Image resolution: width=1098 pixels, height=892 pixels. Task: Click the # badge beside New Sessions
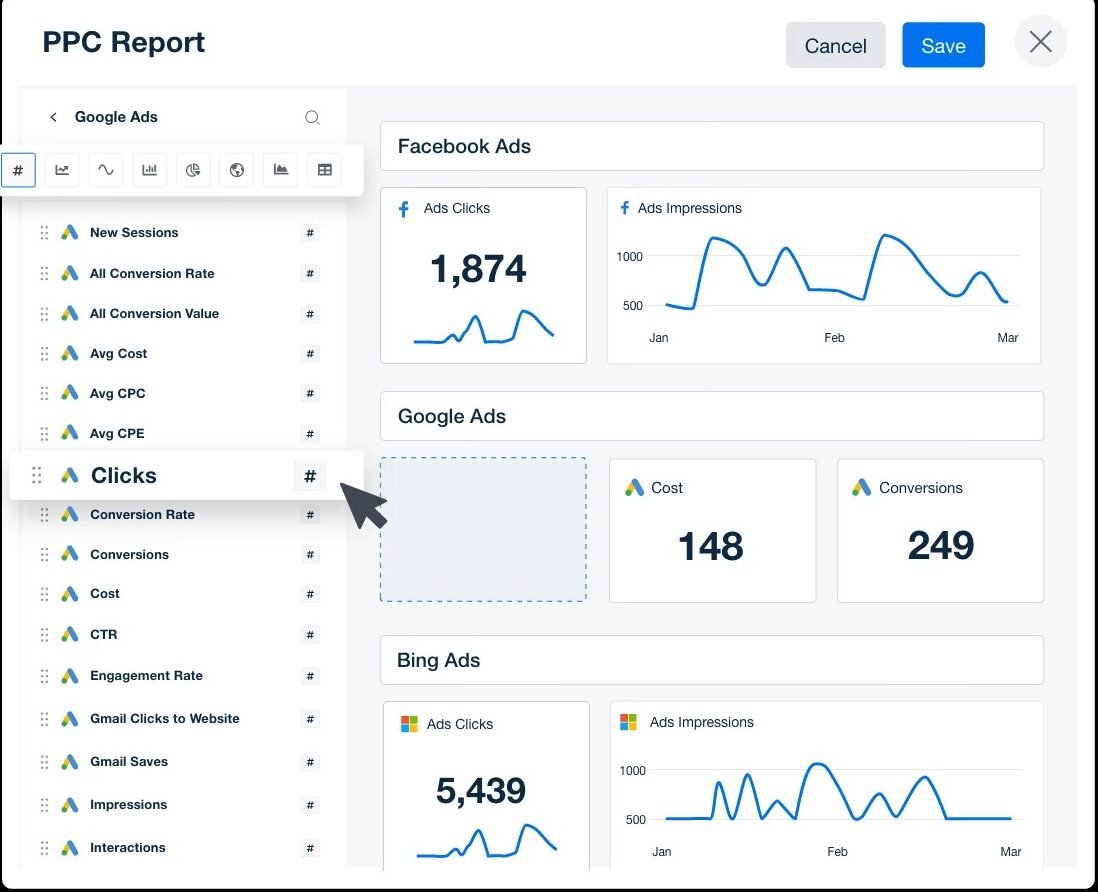[x=310, y=233]
